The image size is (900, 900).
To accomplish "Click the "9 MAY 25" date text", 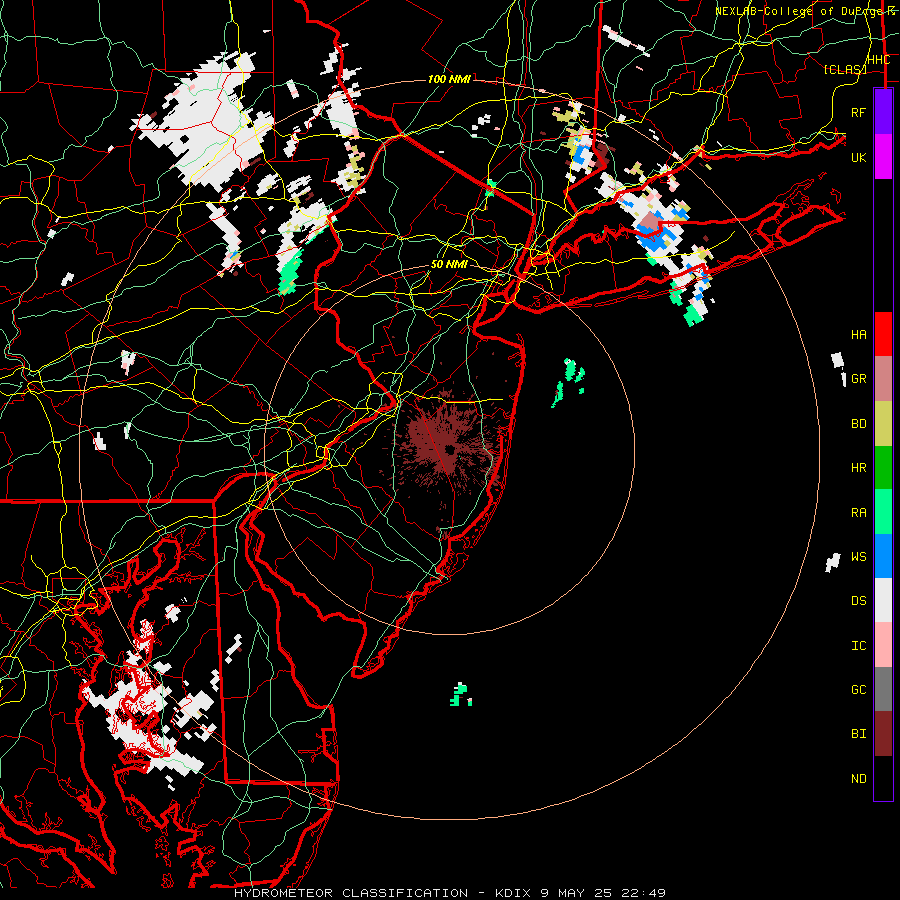I will point(579,893).
